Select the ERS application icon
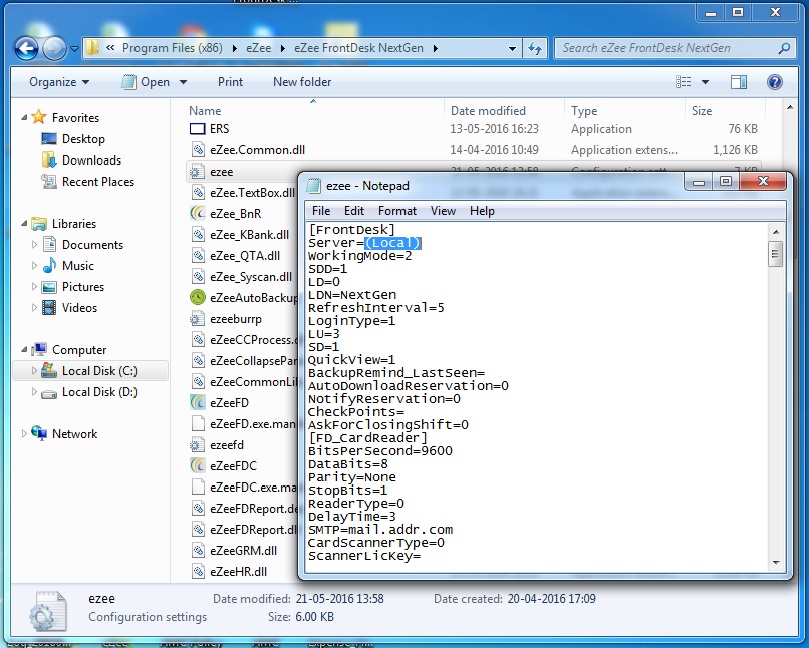Screen dimensions: 809x648 (x=198, y=129)
